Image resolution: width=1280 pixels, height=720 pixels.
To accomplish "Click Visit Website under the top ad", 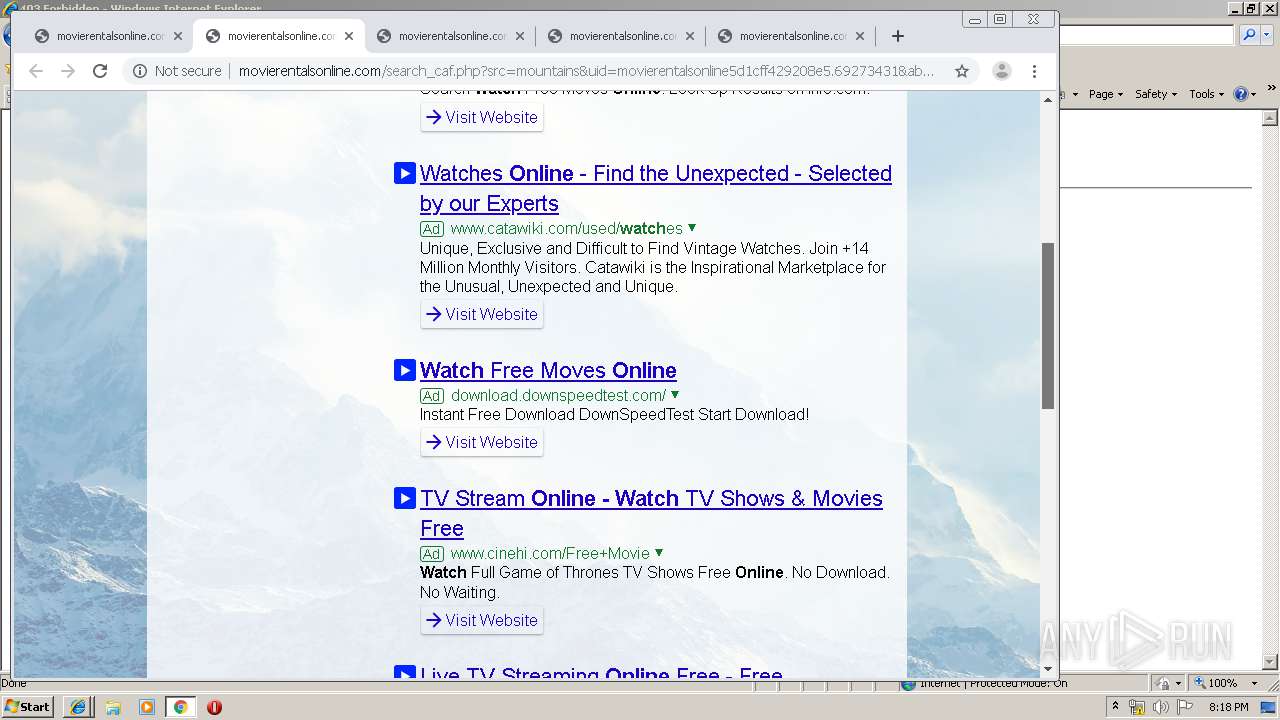I will pyautogui.click(x=482, y=117).
